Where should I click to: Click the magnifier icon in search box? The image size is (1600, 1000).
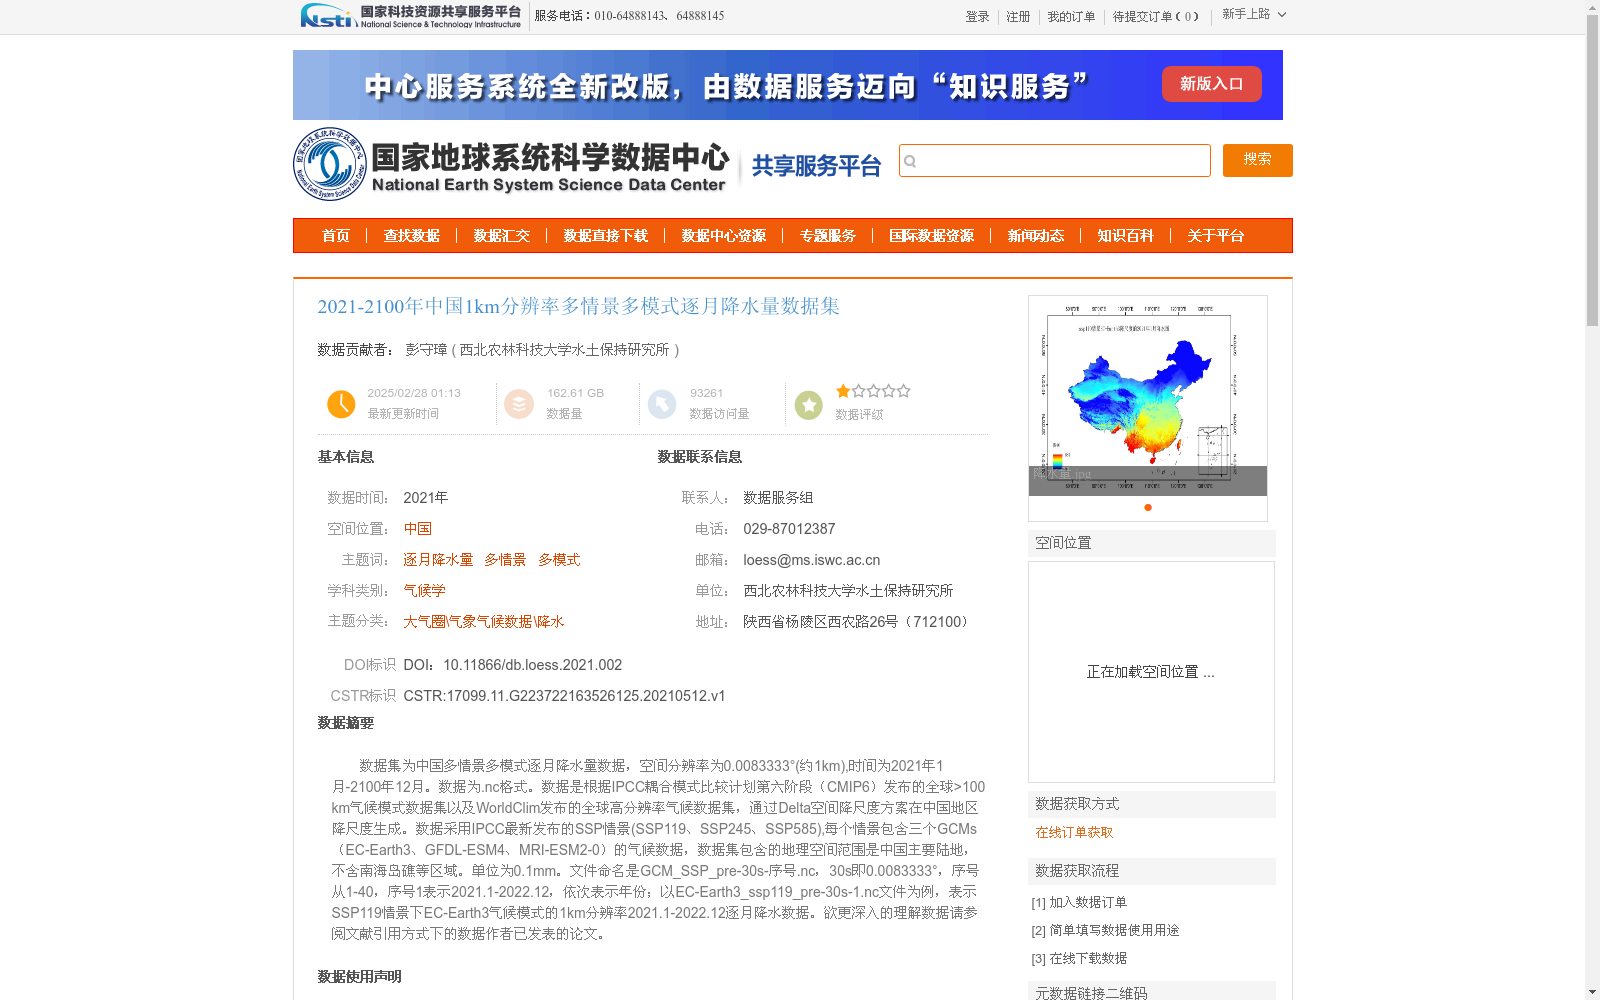(910, 161)
